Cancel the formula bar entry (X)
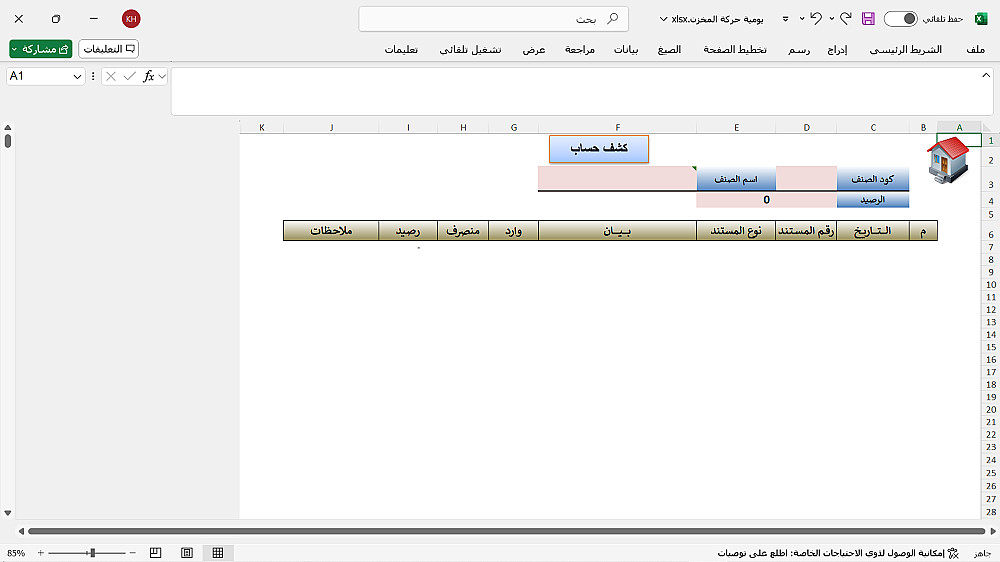The image size is (1000, 562). click(110, 76)
